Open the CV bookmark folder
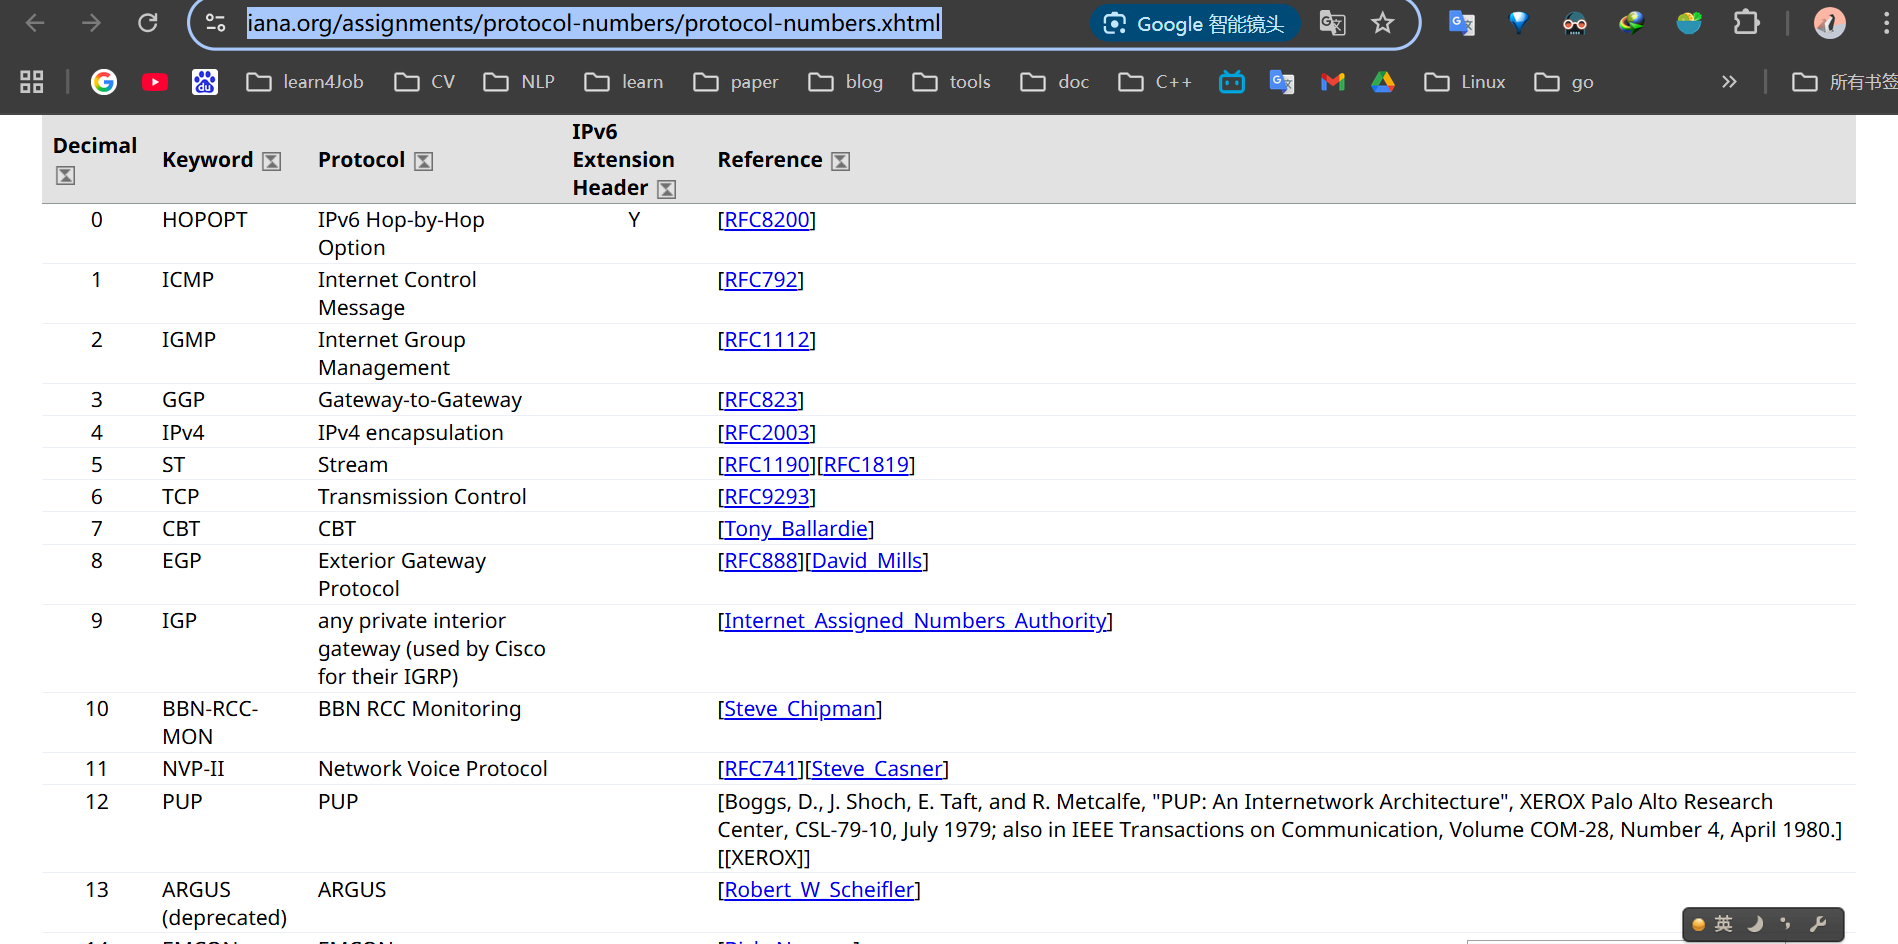This screenshot has width=1898, height=944. 425,82
